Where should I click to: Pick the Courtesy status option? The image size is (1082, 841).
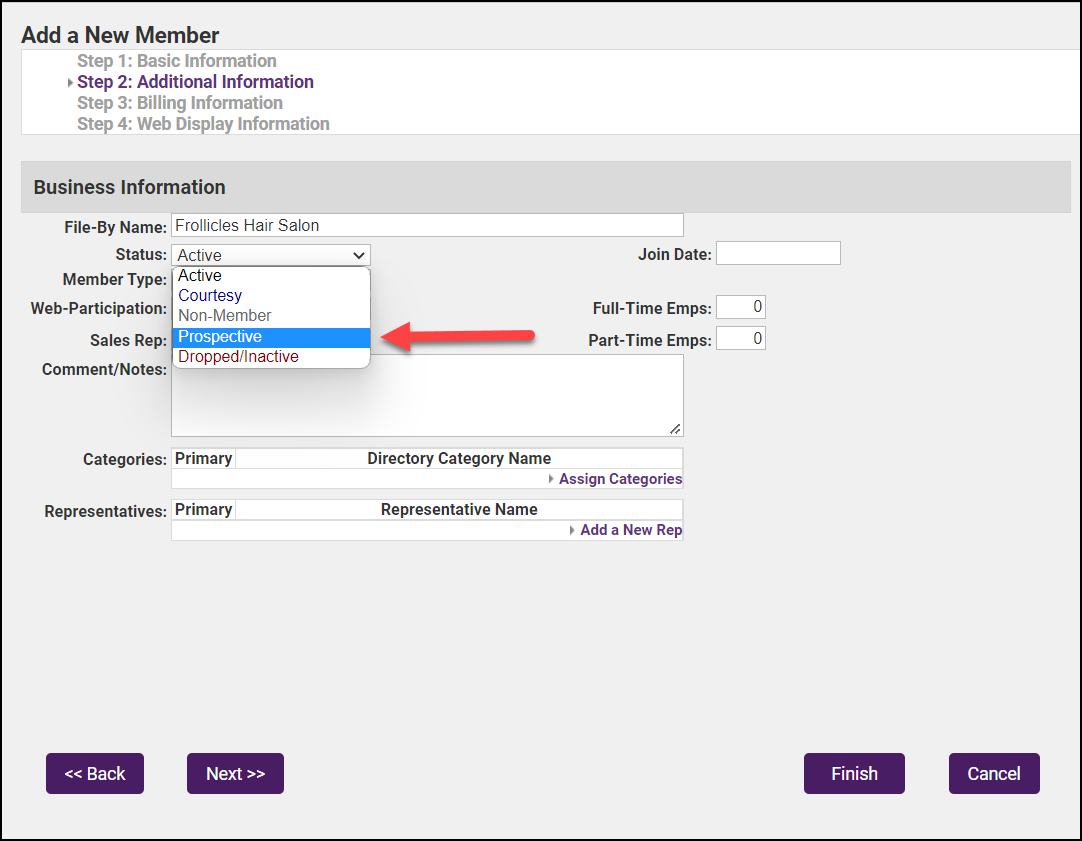click(270, 296)
